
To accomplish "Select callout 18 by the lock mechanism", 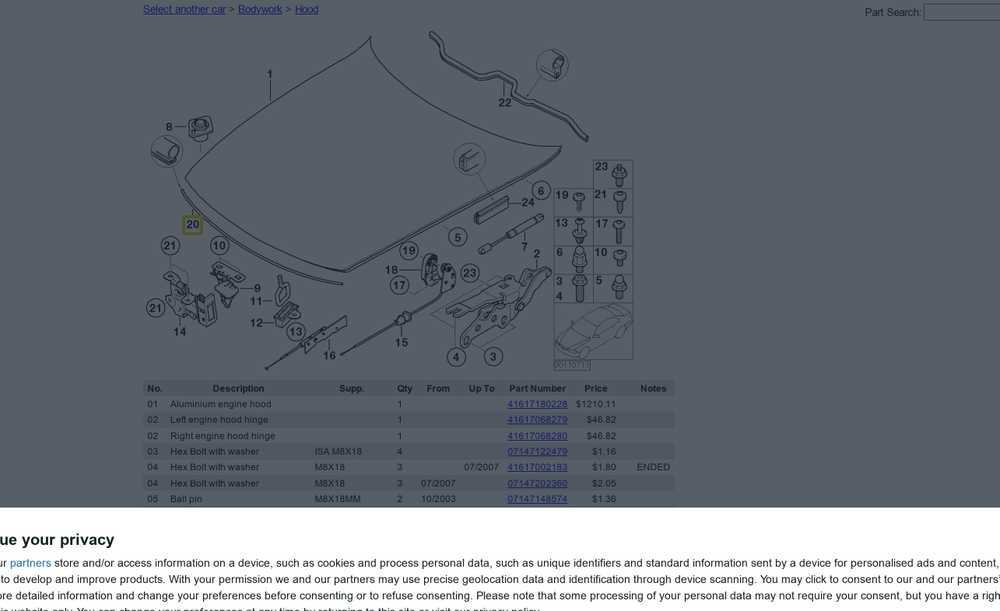I will pyautogui.click(x=391, y=270).
